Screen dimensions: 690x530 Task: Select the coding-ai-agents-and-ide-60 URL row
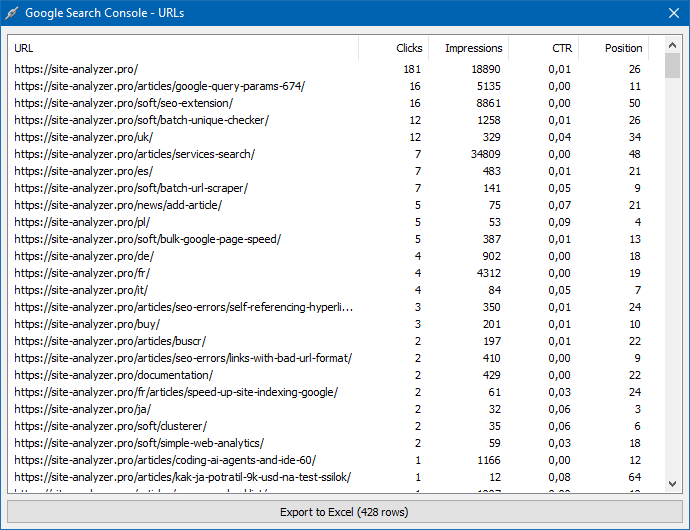pos(327,460)
